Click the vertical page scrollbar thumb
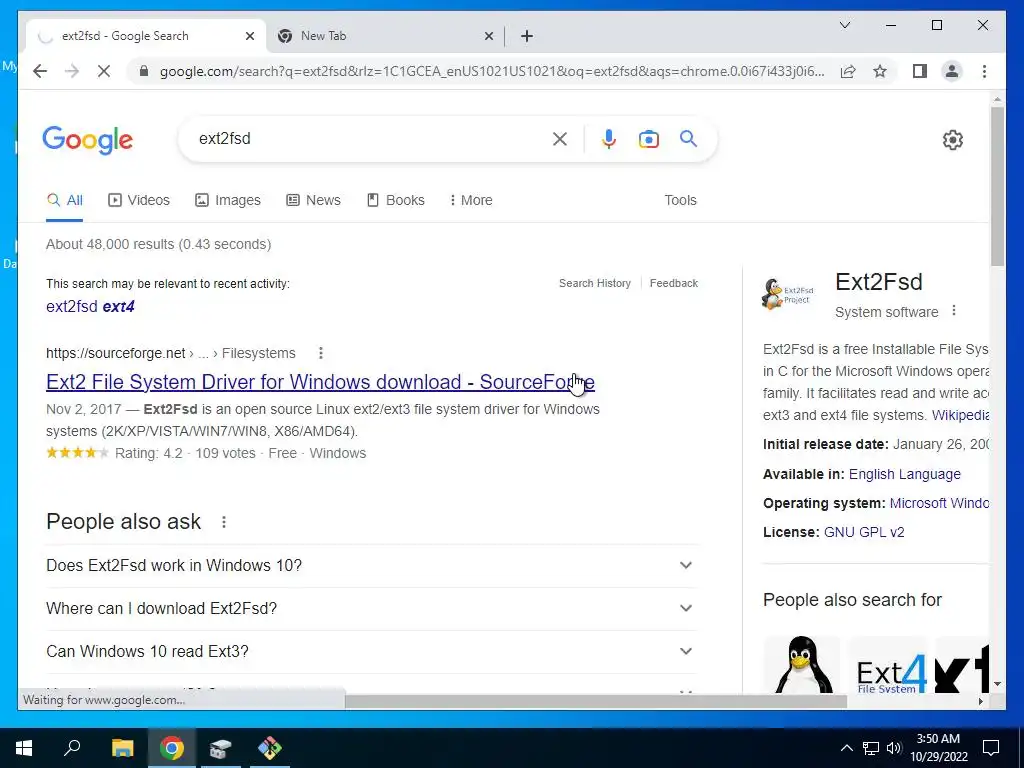 (997, 186)
